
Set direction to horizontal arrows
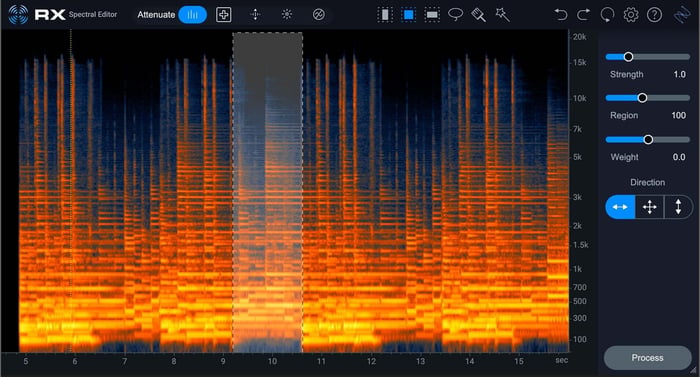(620, 207)
